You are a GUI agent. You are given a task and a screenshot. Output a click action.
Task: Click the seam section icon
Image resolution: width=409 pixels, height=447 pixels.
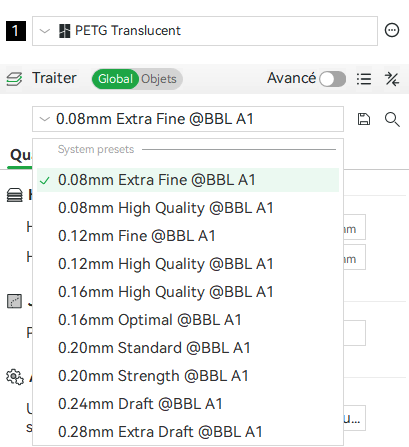(x=14, y=301)
